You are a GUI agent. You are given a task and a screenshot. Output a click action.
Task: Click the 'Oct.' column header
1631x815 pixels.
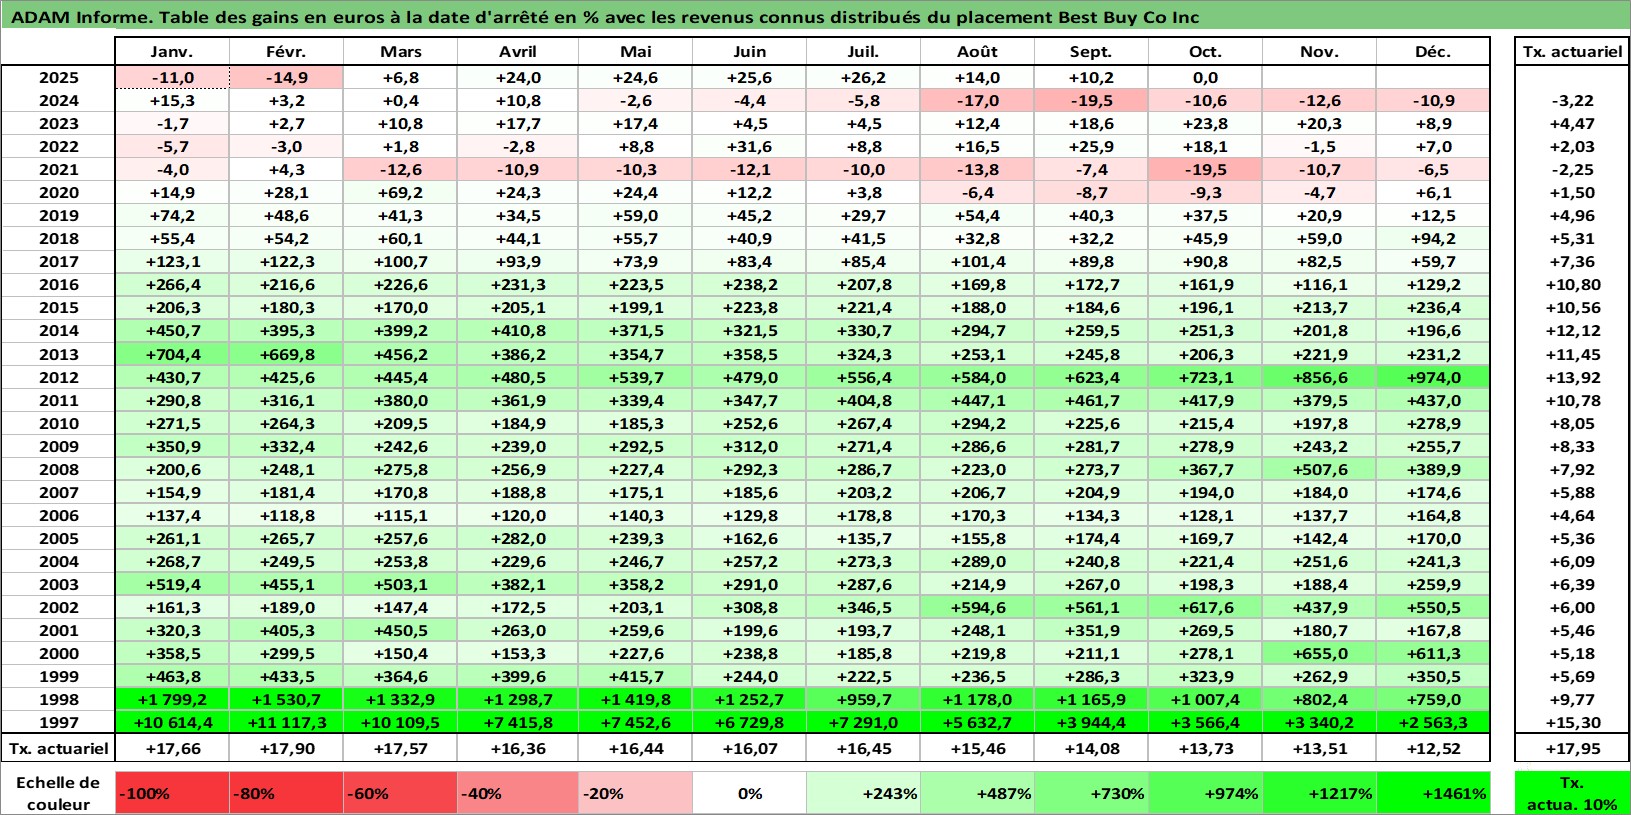pos(1205,52)
